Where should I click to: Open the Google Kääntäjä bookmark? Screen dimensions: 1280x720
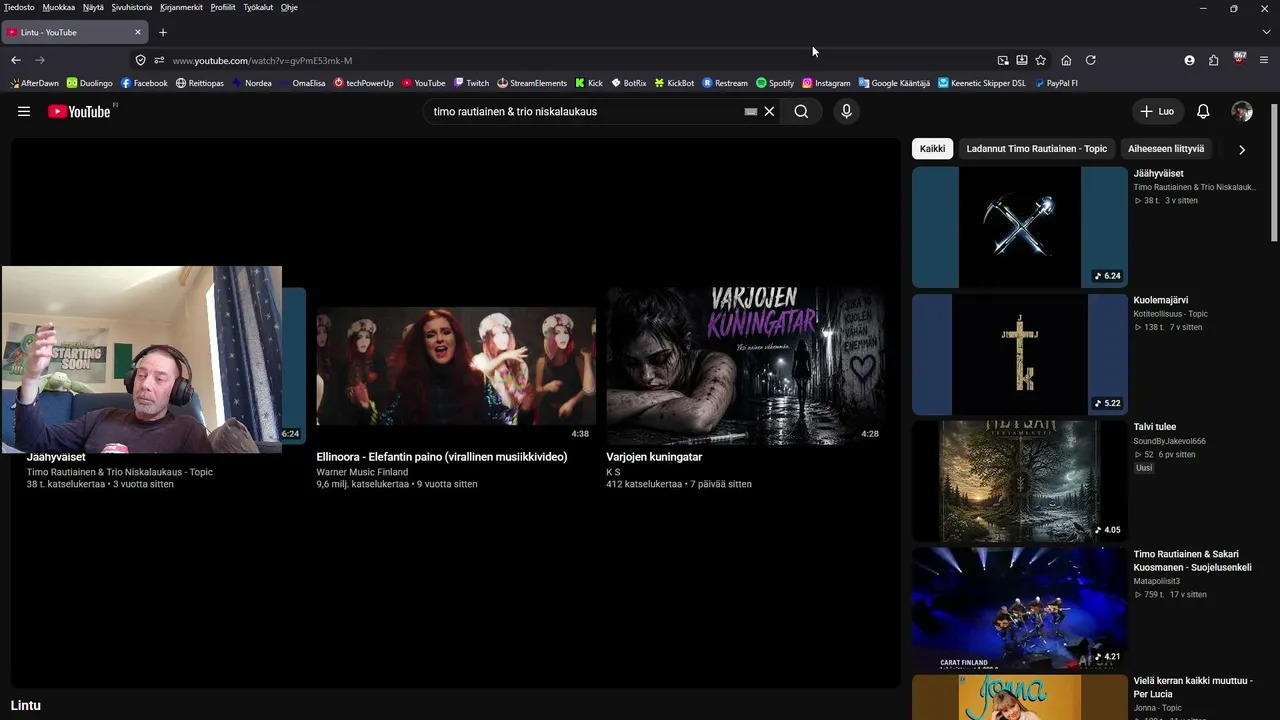coord(894,83)
